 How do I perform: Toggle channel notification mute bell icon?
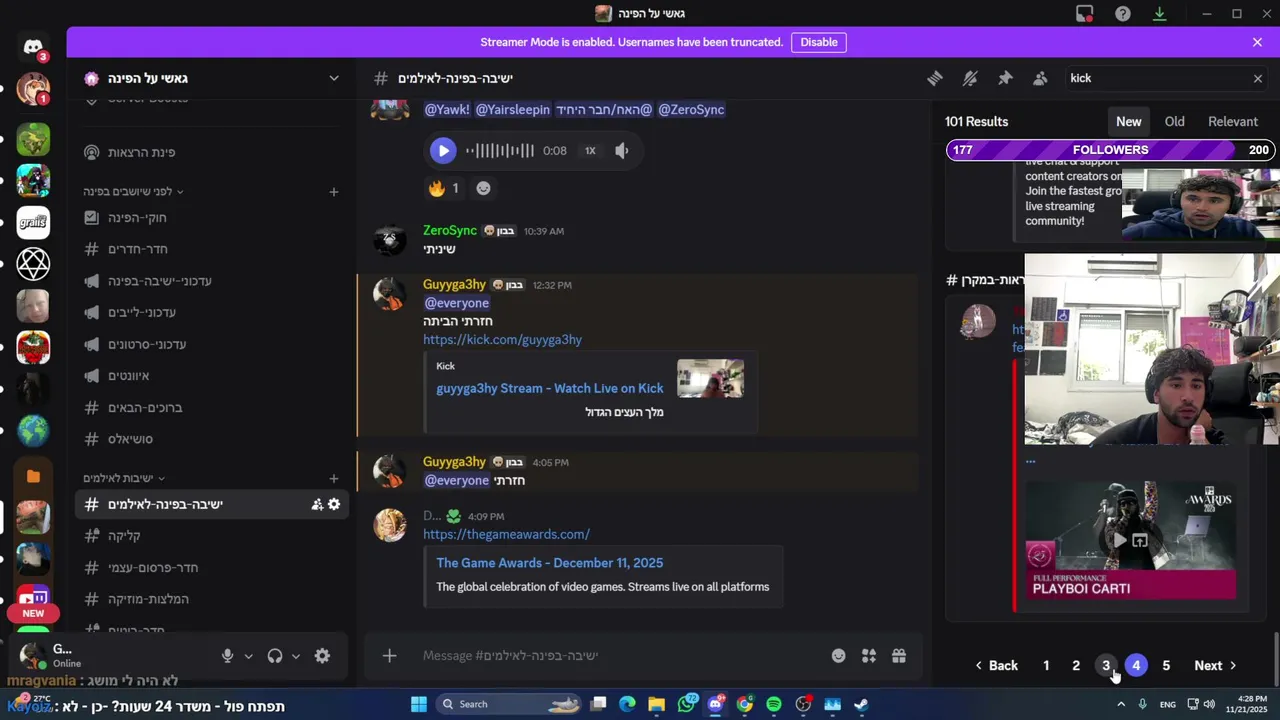click(970, 78)
